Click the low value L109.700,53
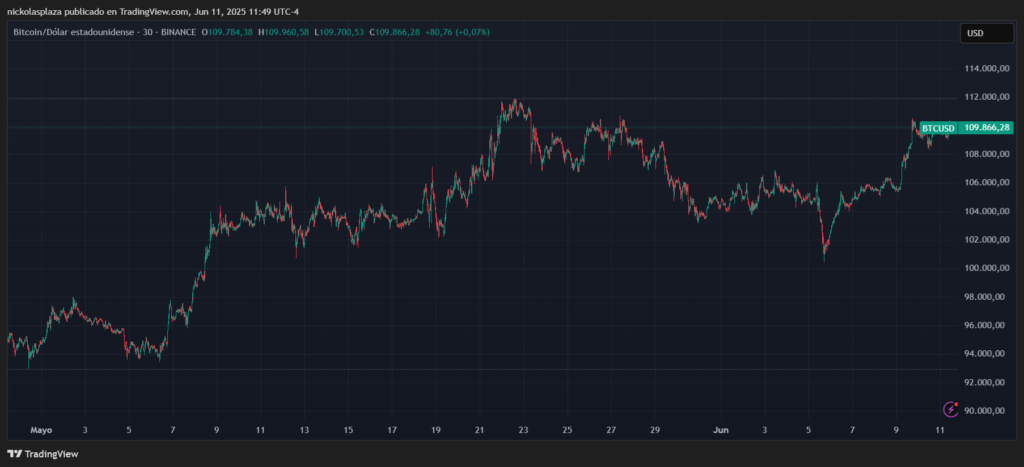The image size is (1024, 467). click(x=338, y=32)
